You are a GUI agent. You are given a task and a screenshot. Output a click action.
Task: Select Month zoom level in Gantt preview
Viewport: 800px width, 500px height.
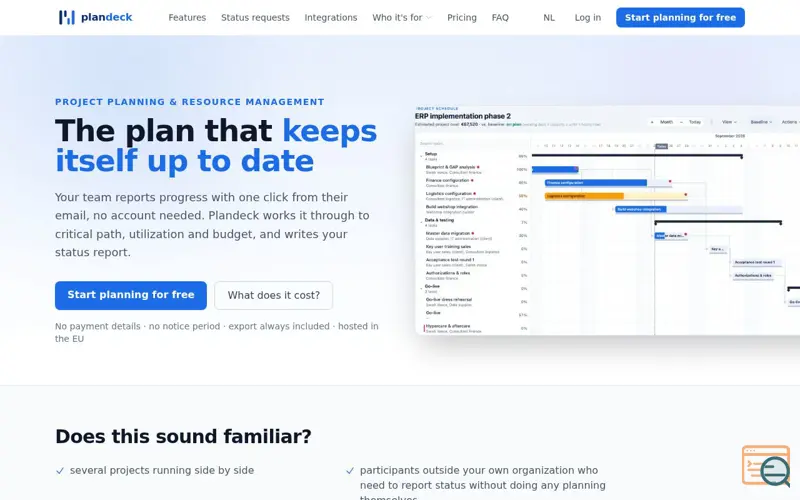coord(666,122)
